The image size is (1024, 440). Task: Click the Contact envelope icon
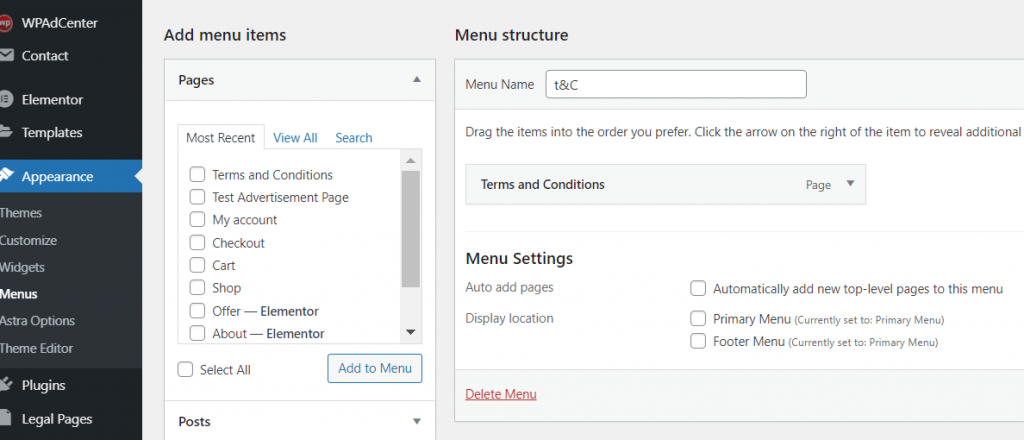click(6, 55)
